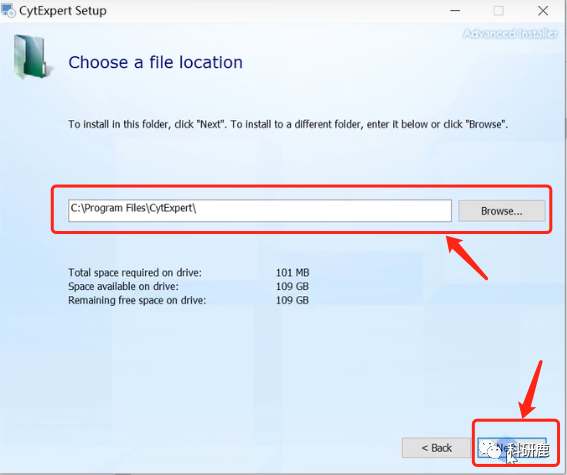Click the CytExpert Setup title bar icon
This screenshot has height=475, width=567.
click(x=9, y=10)
